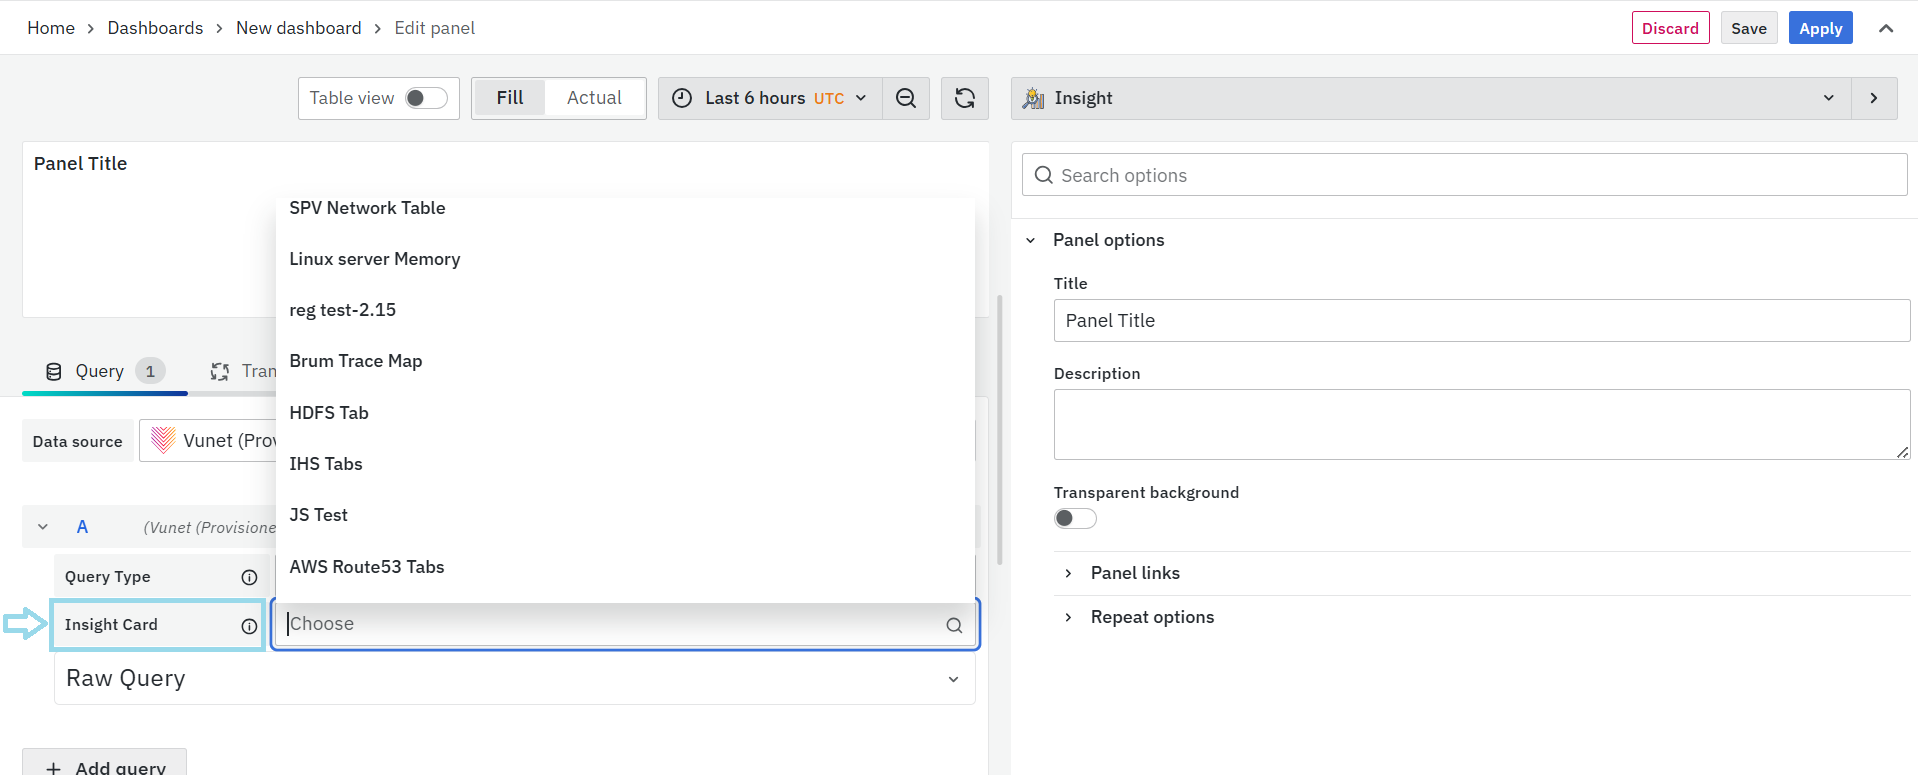Click the Search options input field
This screenshot has width=1918, height=775.
[1463, 175]
